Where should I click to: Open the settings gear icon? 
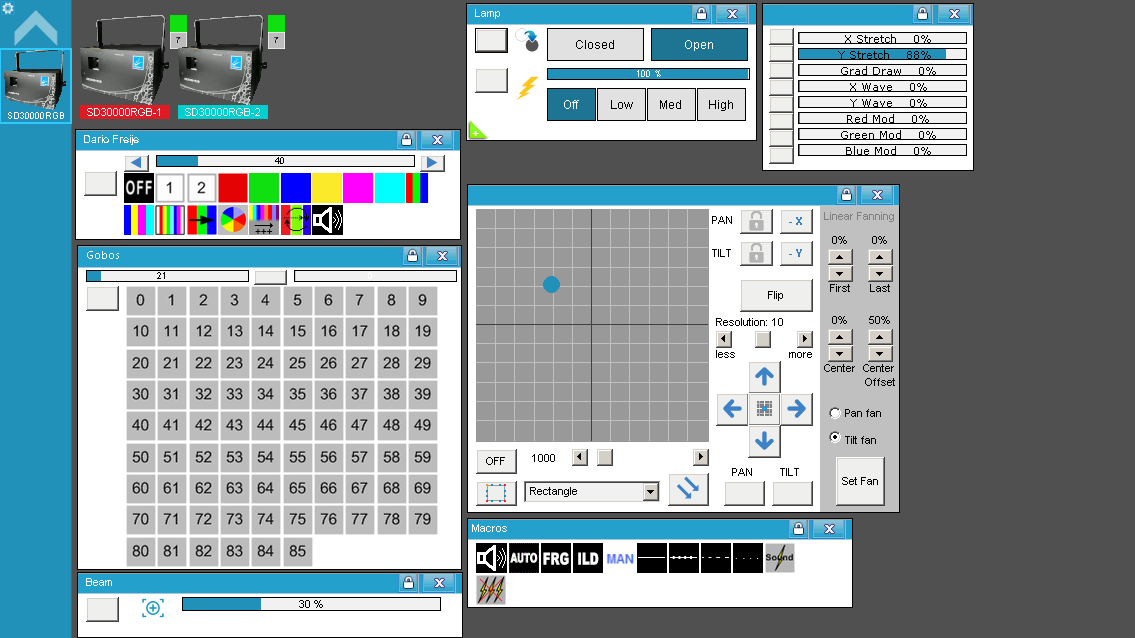point(8,8)
